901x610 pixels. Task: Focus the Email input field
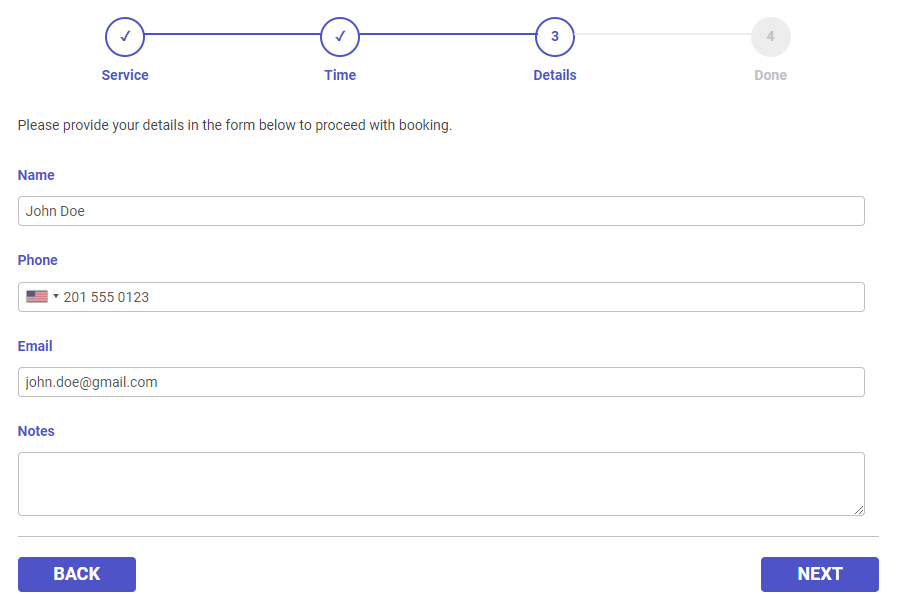pos(441,382)
